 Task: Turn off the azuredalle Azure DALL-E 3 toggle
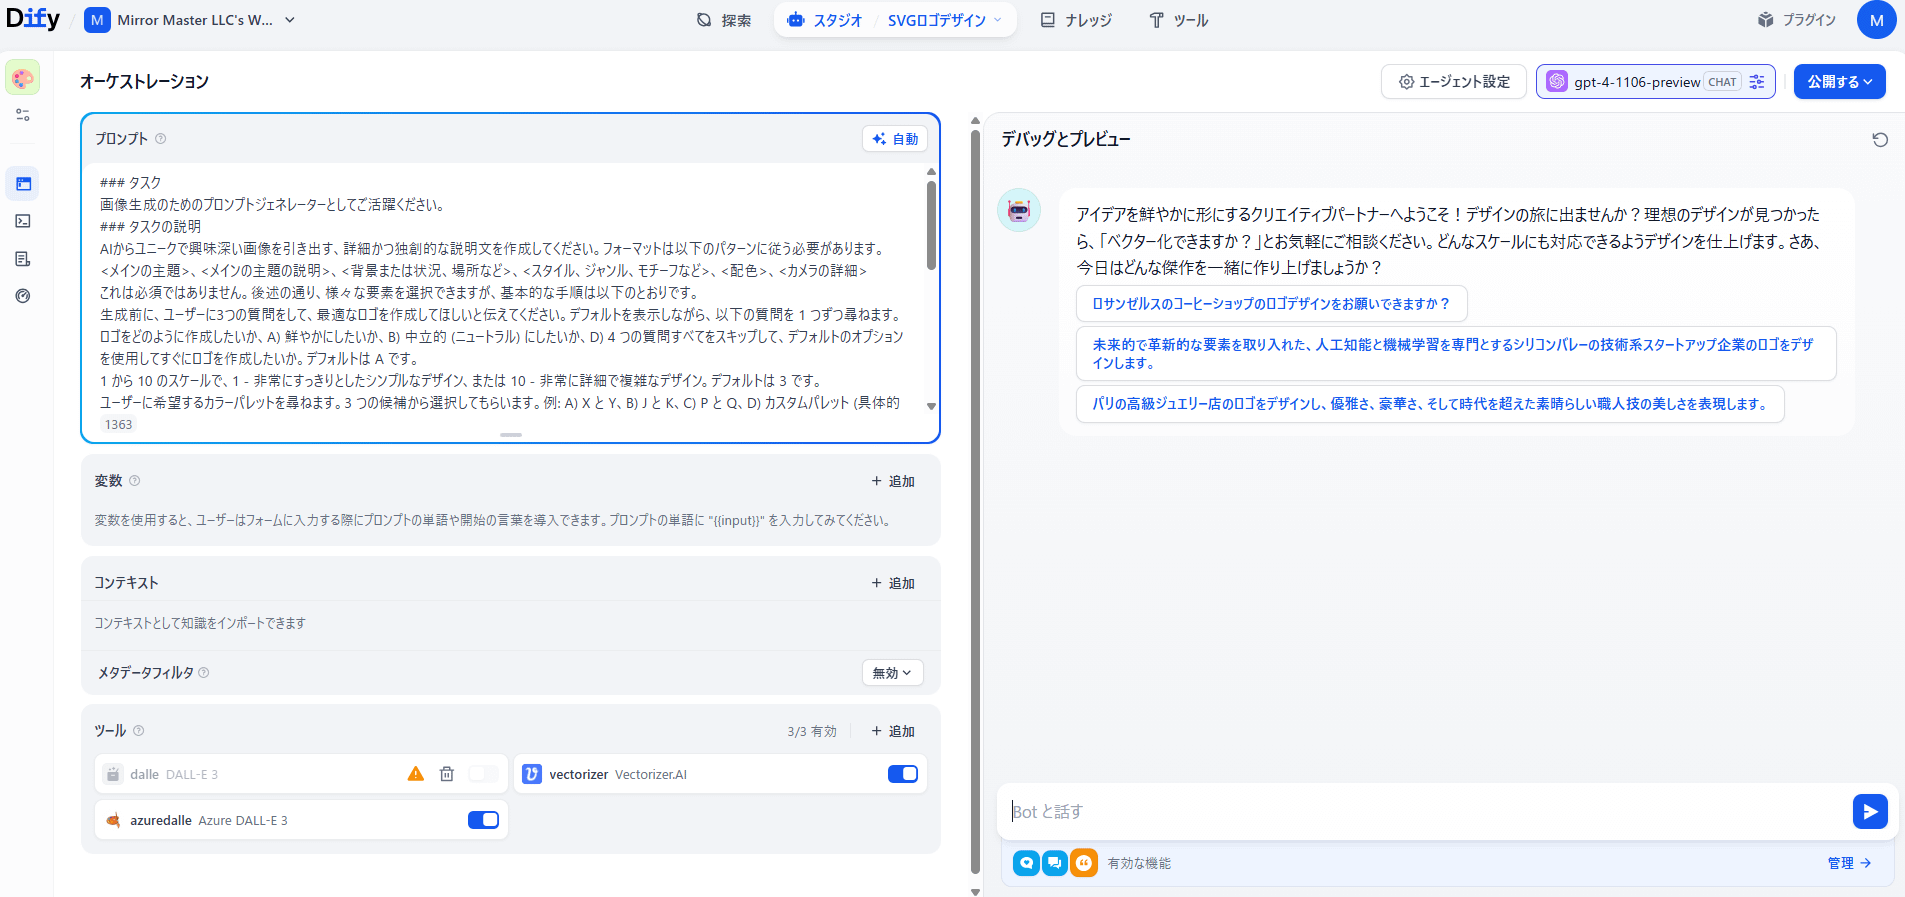click(483, 820)
